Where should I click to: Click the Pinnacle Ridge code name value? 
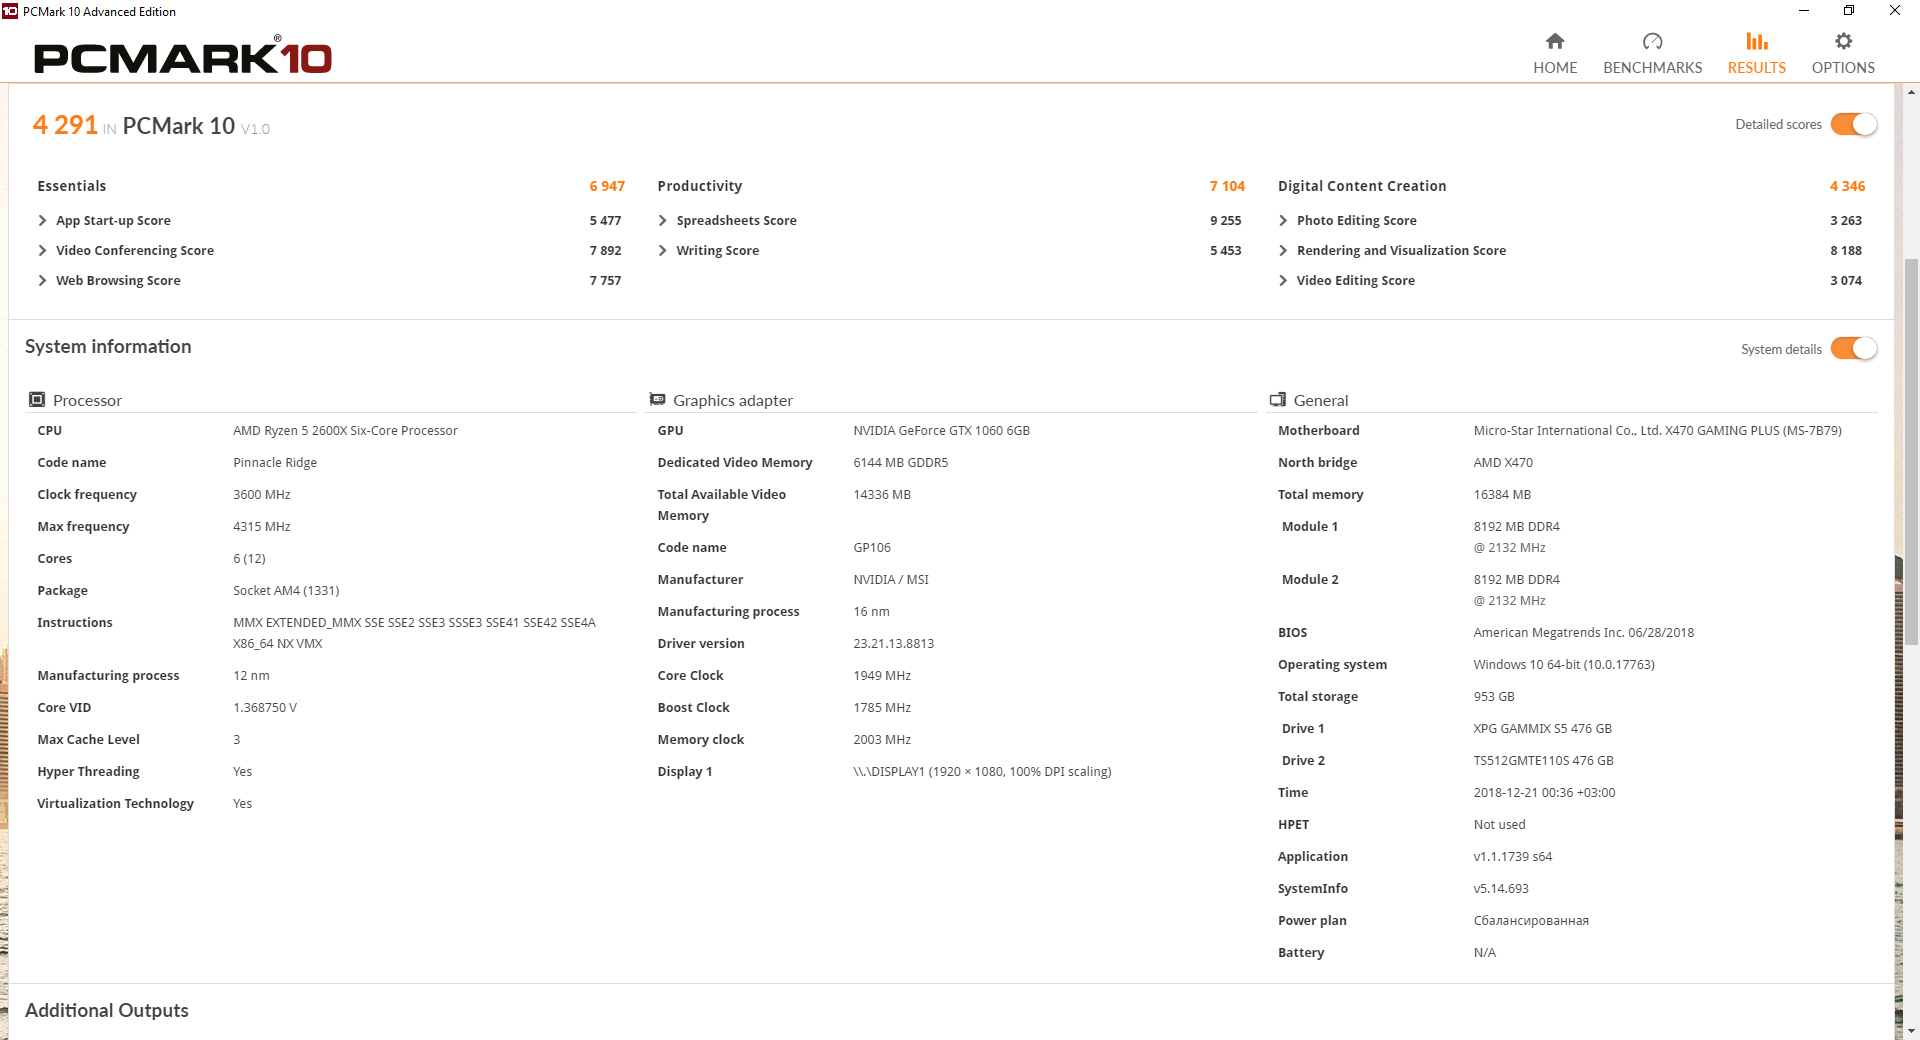point(275,463)
